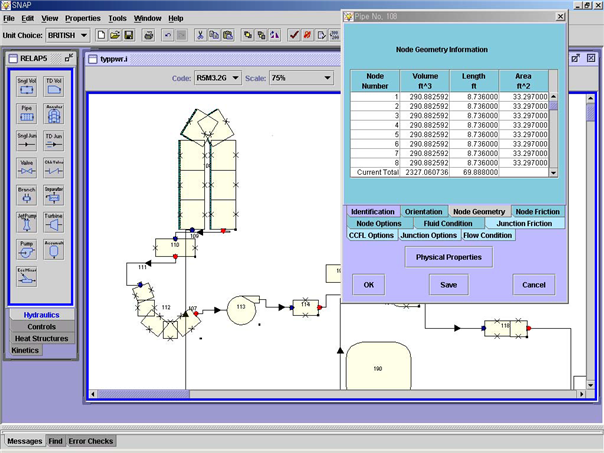
Task: Pick the Valve component from palette
Action: click(x=26, y=168)
